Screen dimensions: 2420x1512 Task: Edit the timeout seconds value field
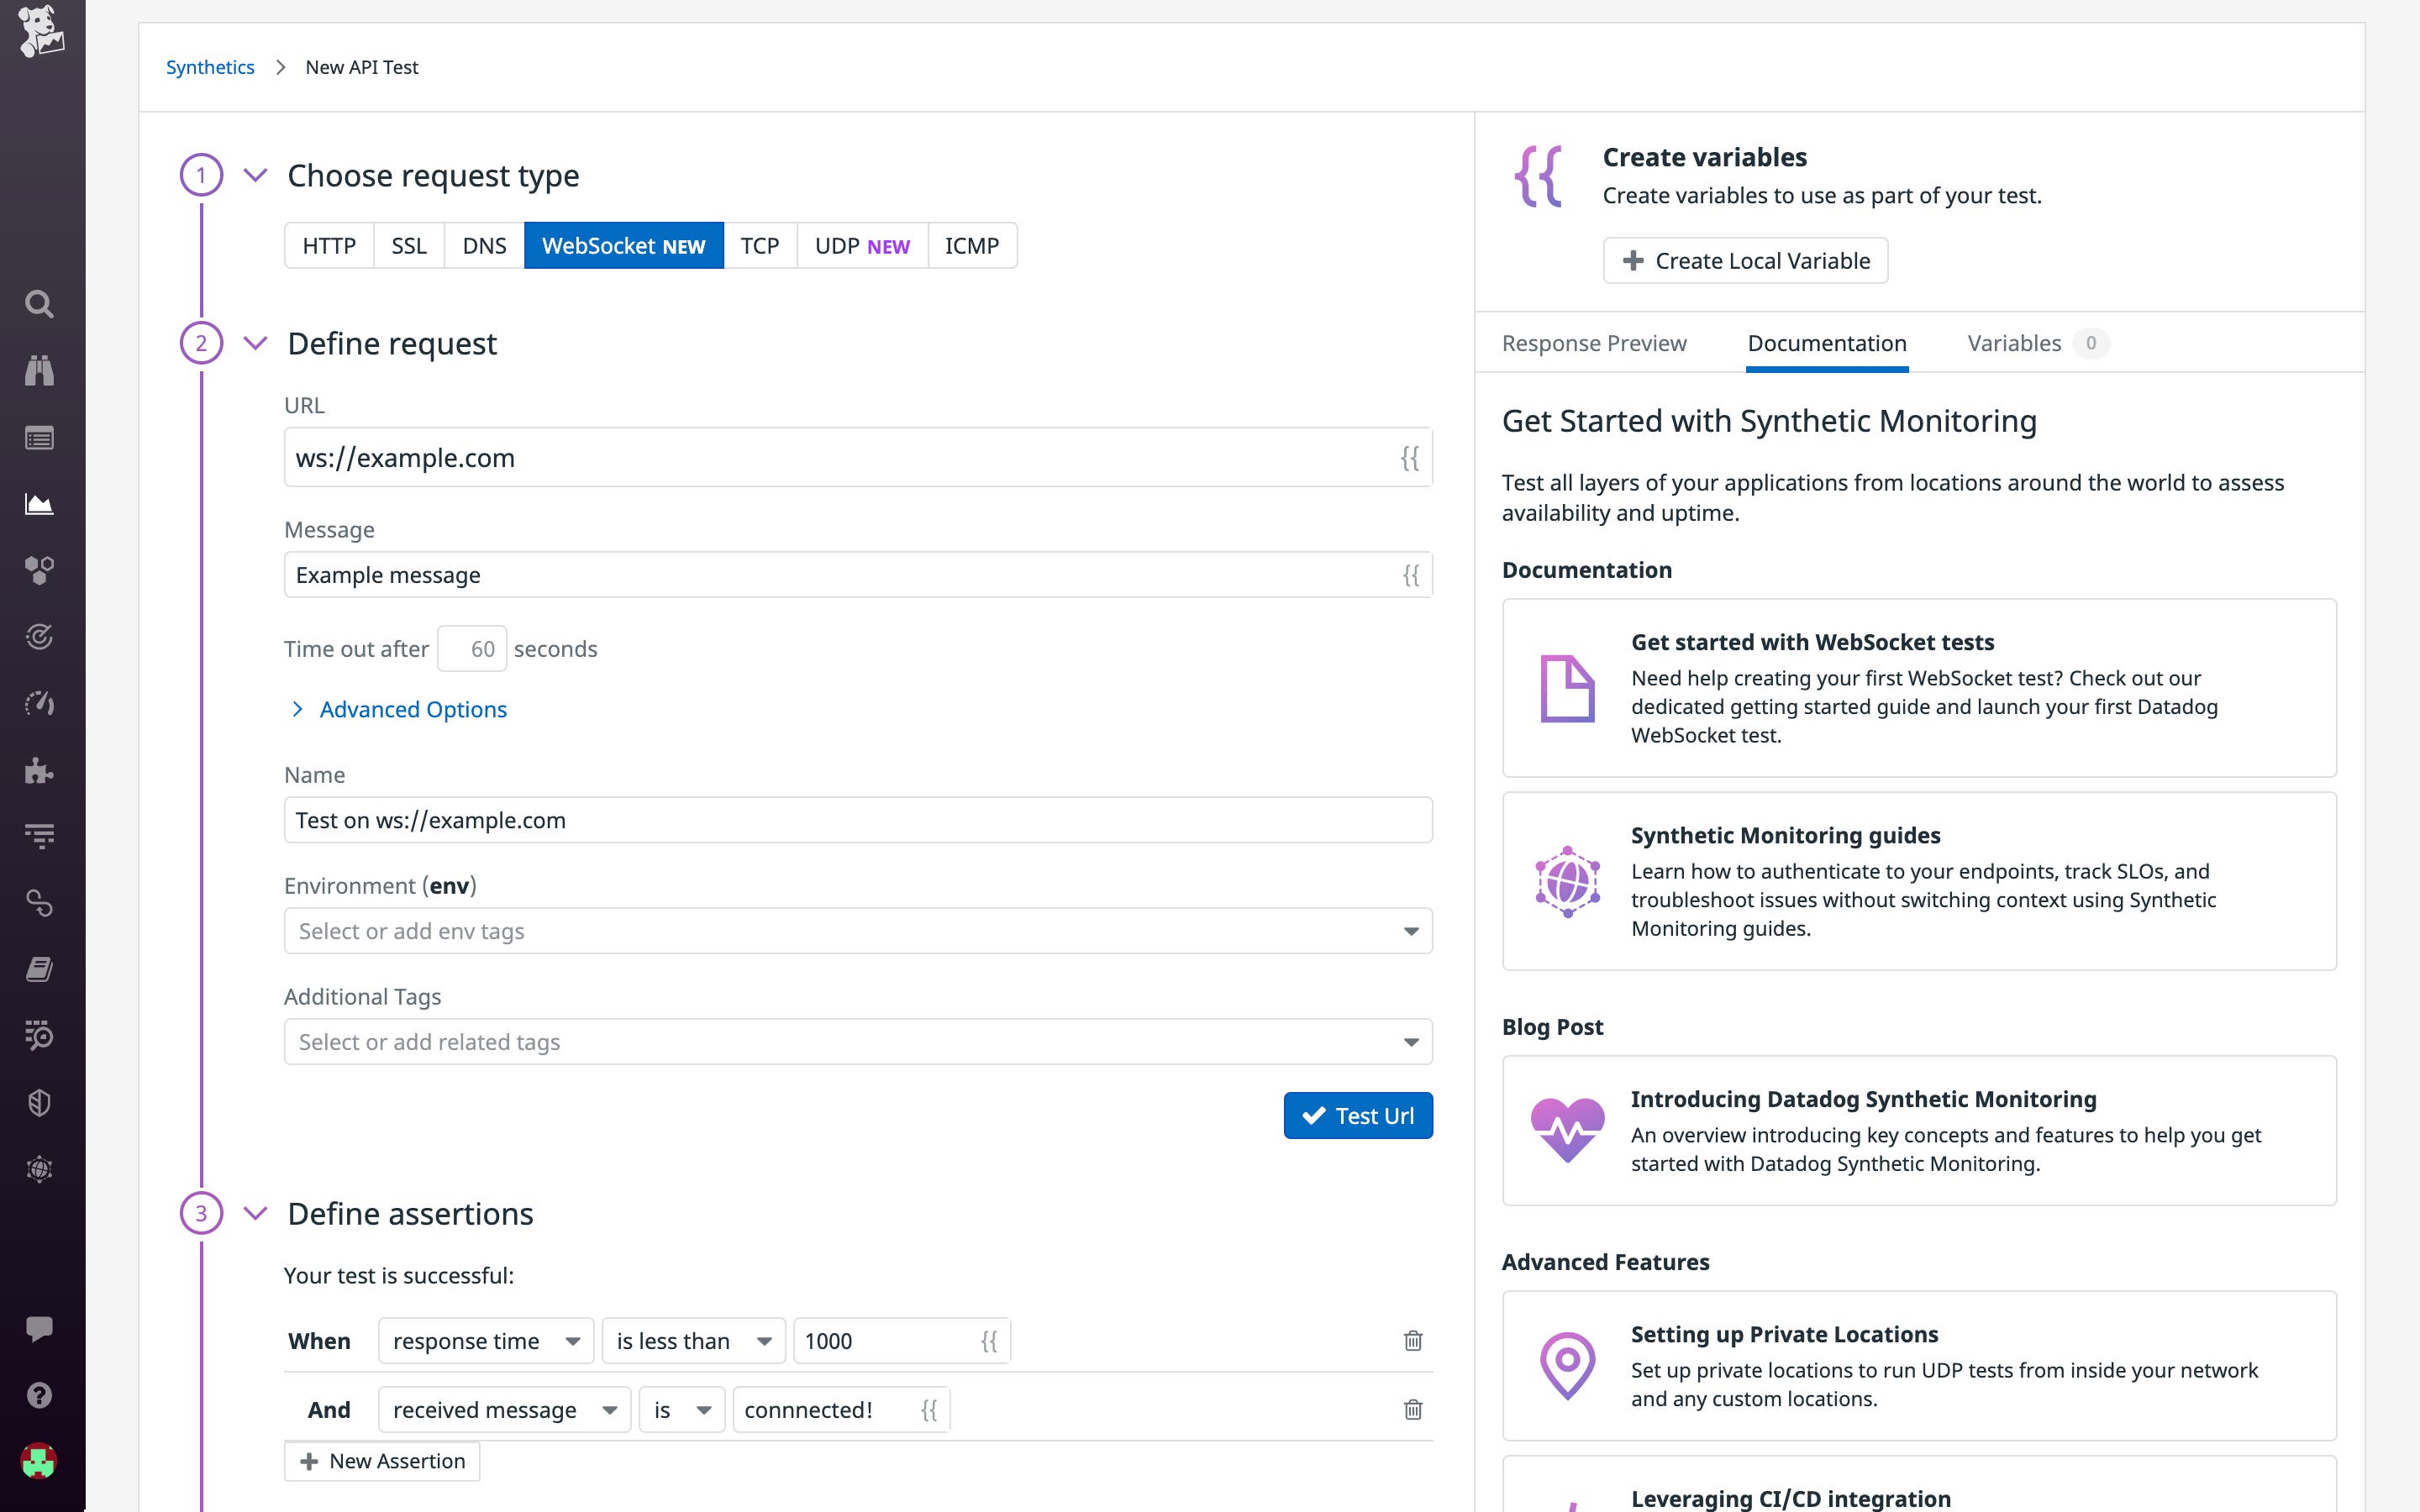point(471,648)
